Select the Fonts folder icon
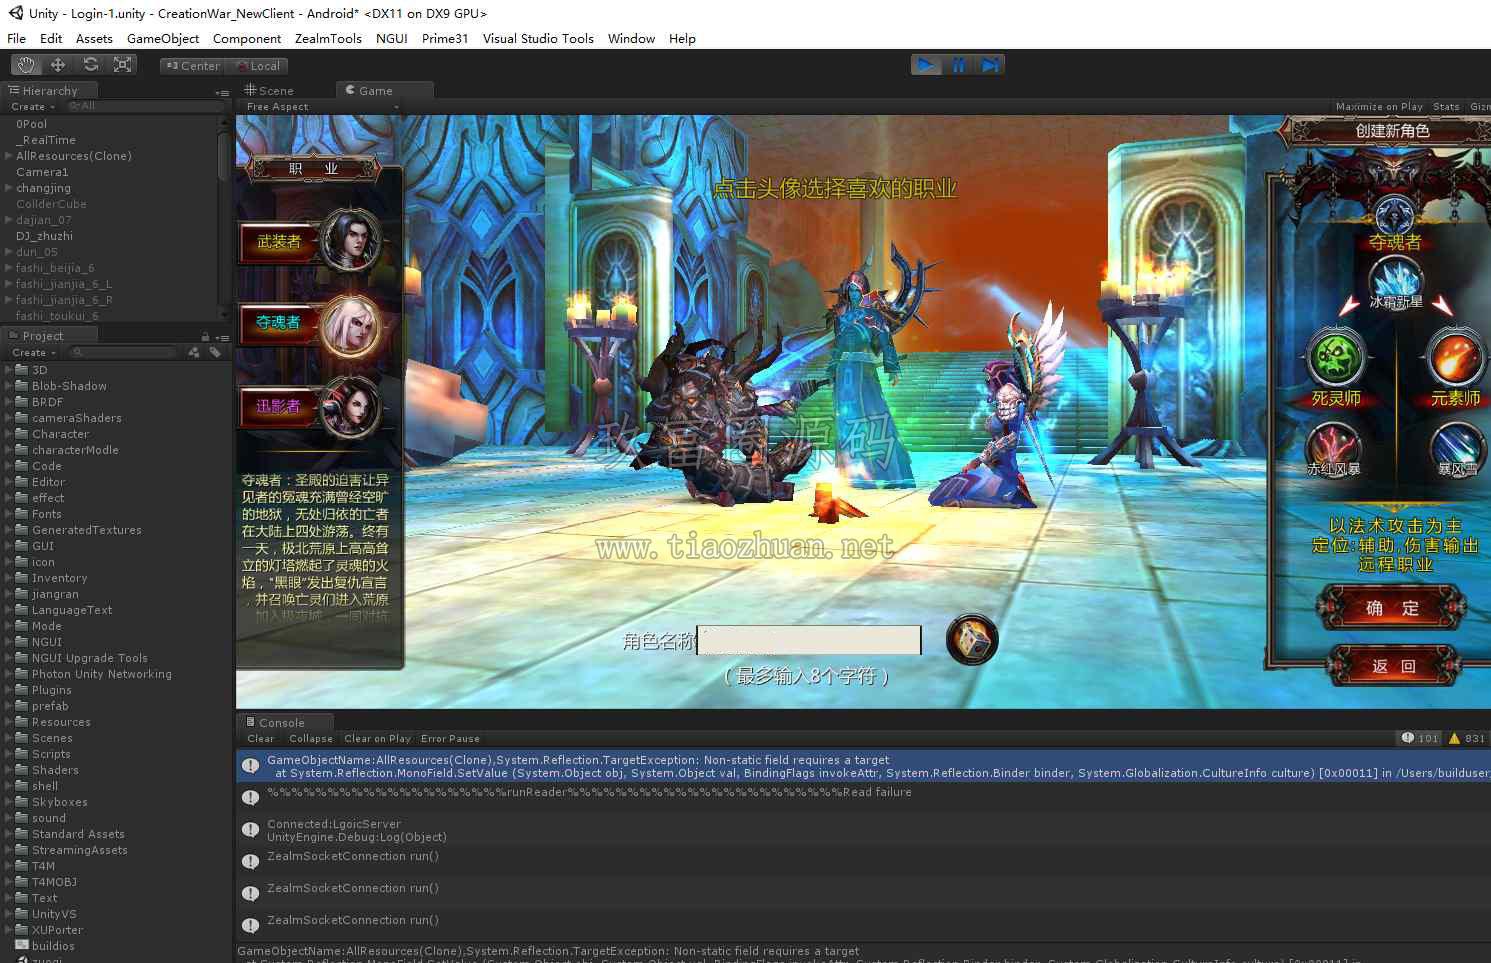Image resolution: width=1491 pixels, height=963 pixels. 22,514
